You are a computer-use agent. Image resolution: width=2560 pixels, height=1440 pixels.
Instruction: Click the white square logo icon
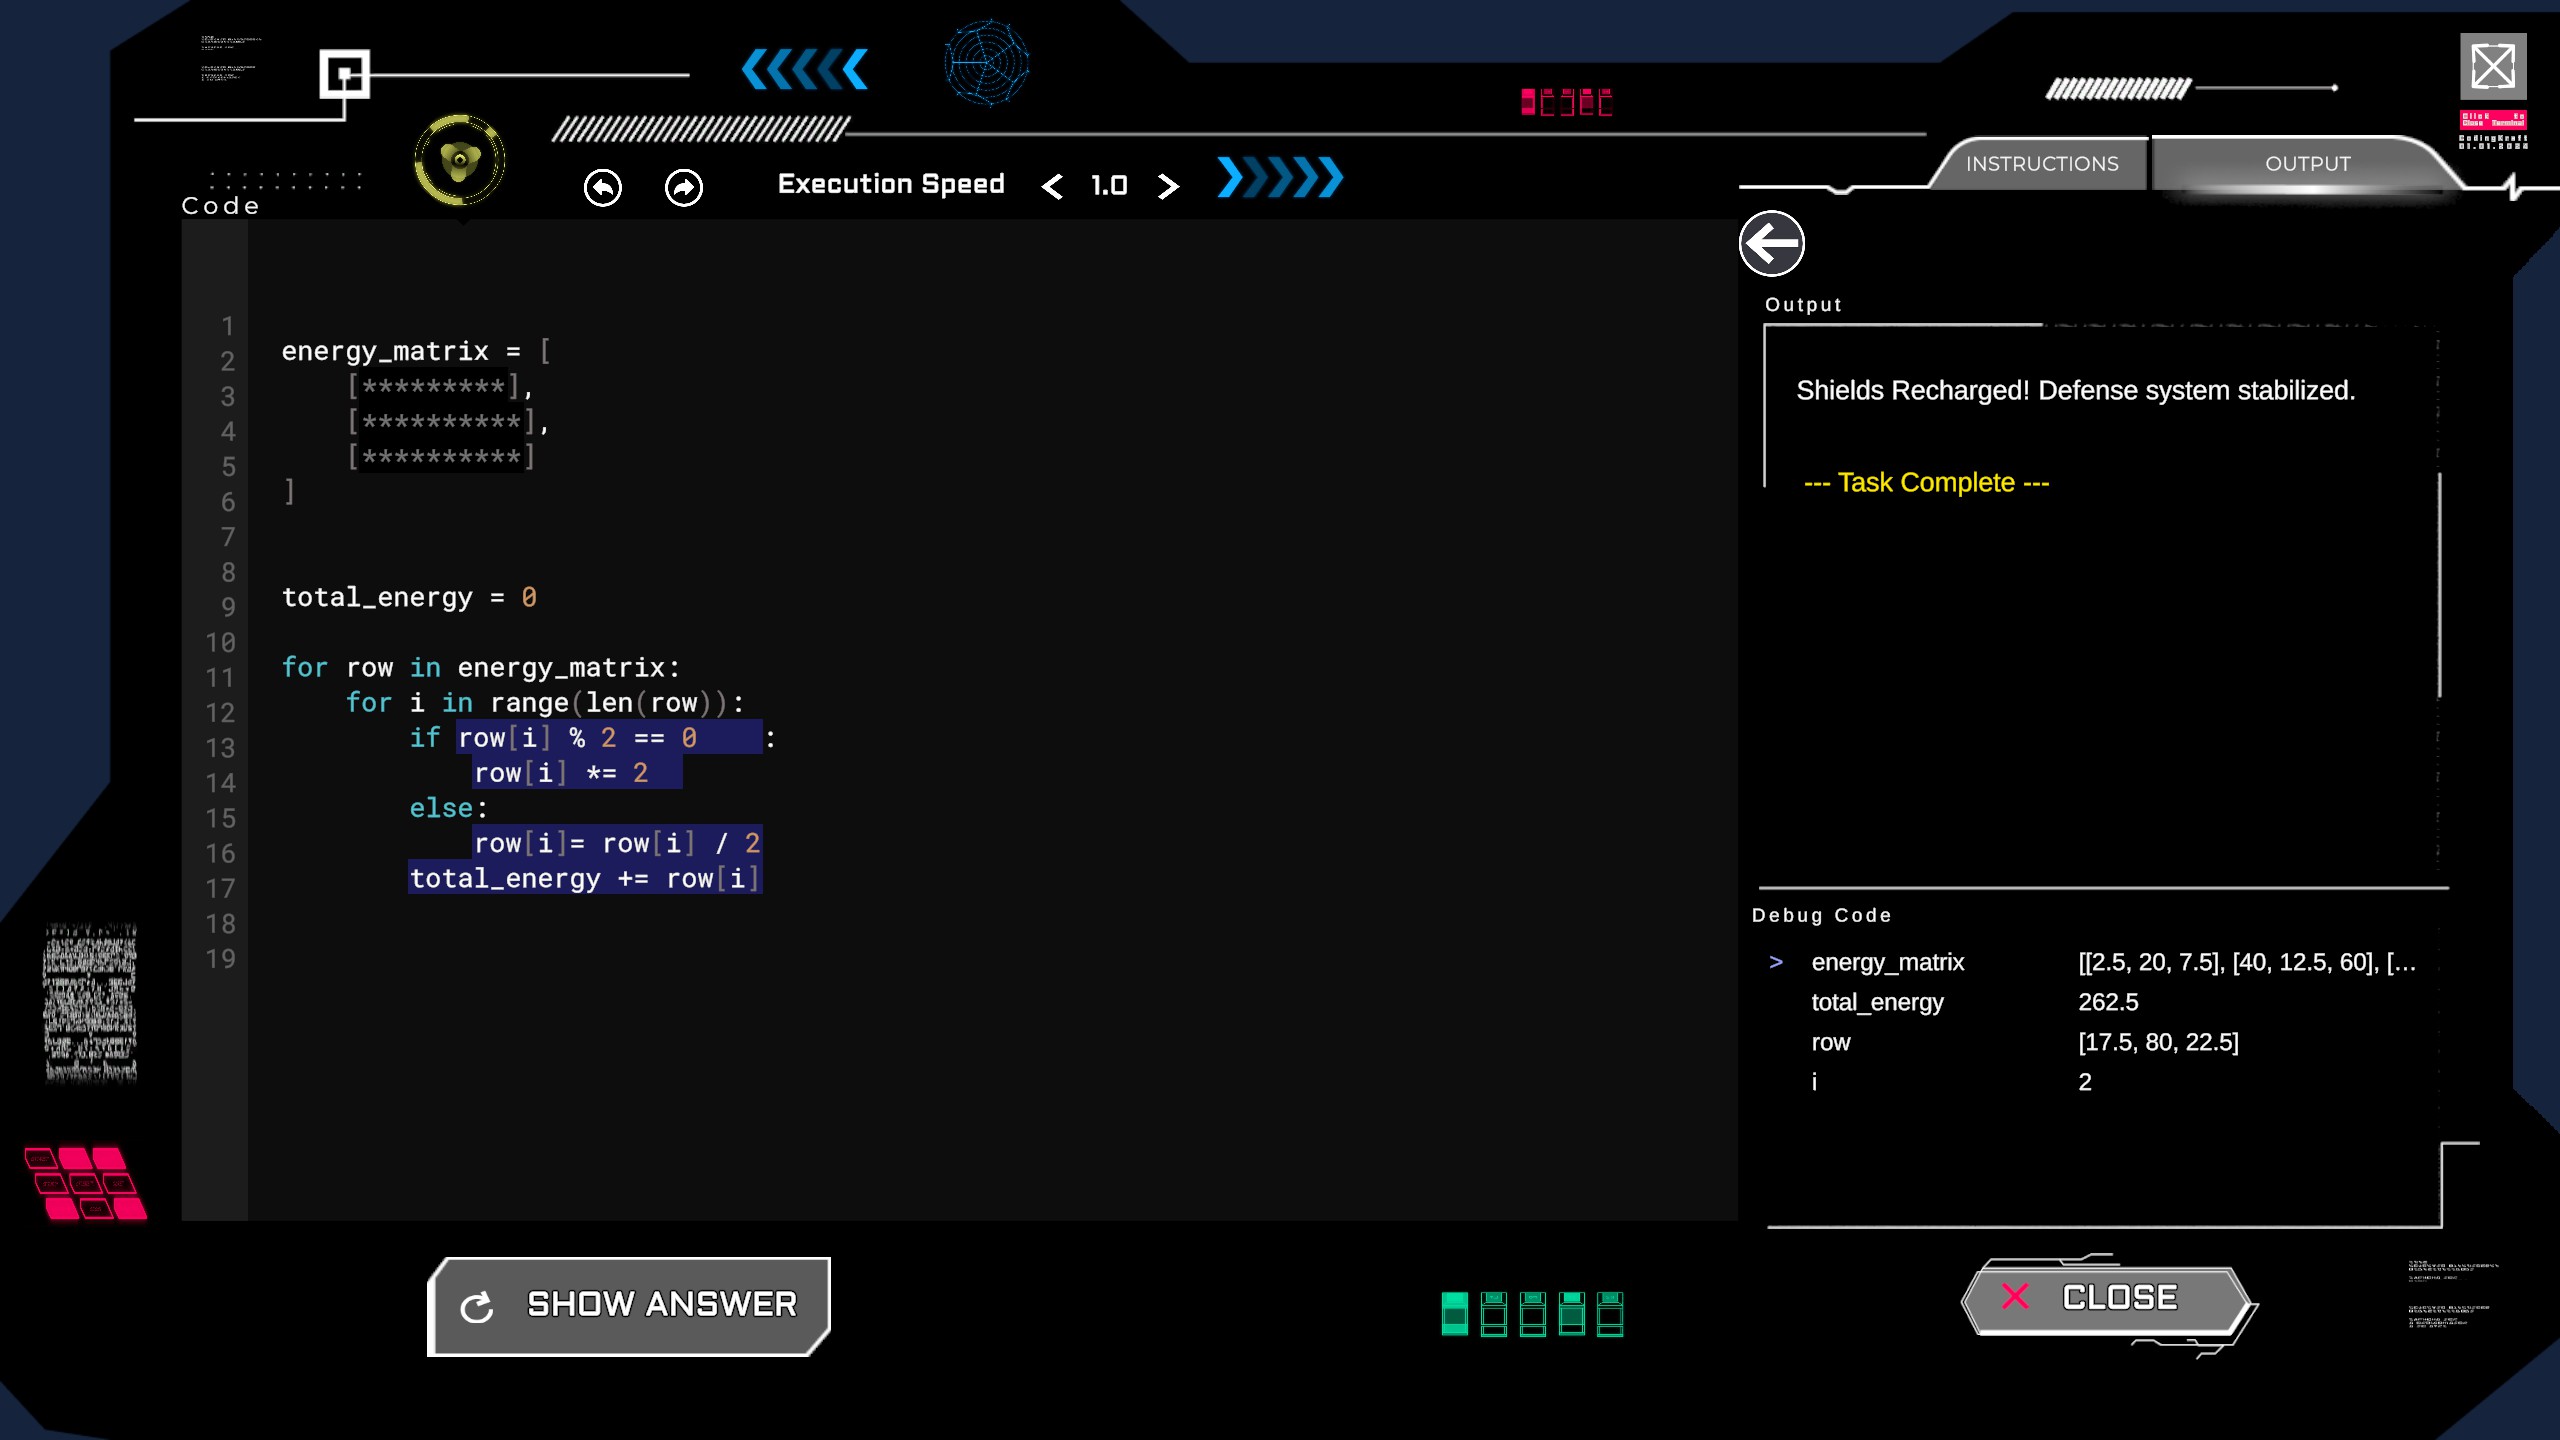(345, 74)
